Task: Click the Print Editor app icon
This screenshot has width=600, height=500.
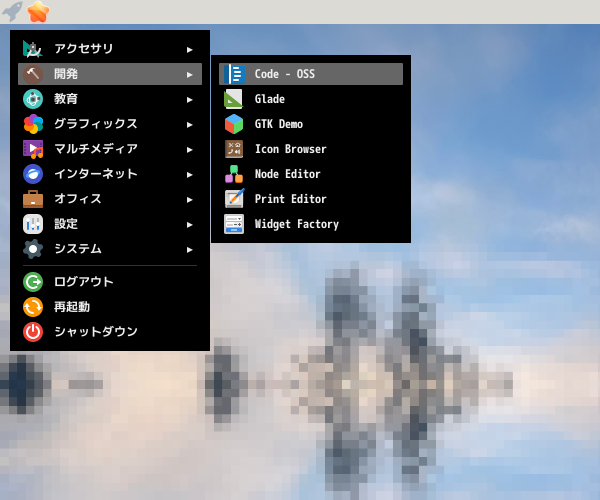Action: point(234,199)
